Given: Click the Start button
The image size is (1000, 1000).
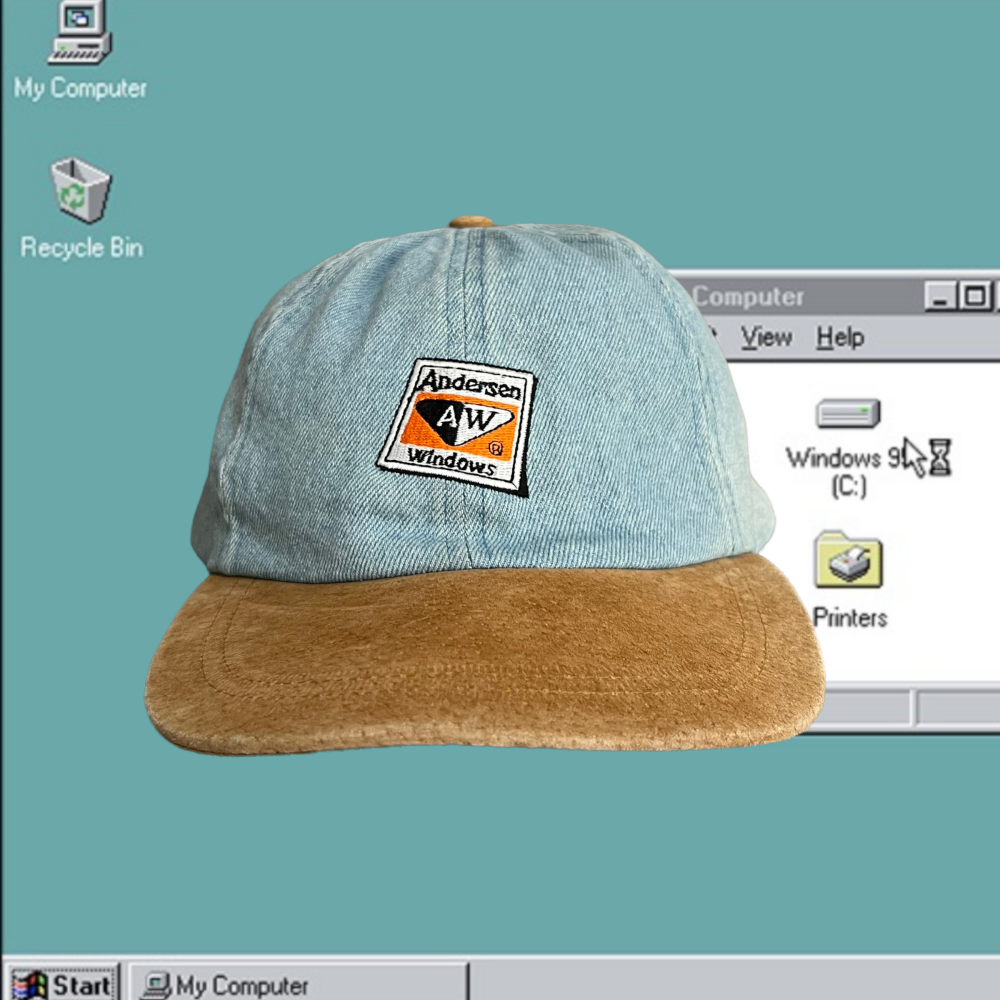Looking at the screenshot, I should pos(64,984).
